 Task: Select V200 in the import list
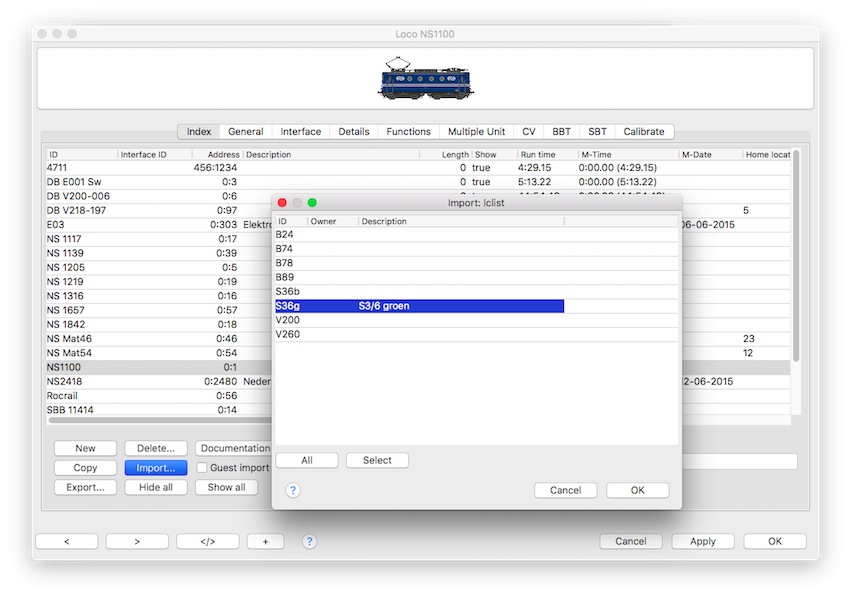[288, 320]
